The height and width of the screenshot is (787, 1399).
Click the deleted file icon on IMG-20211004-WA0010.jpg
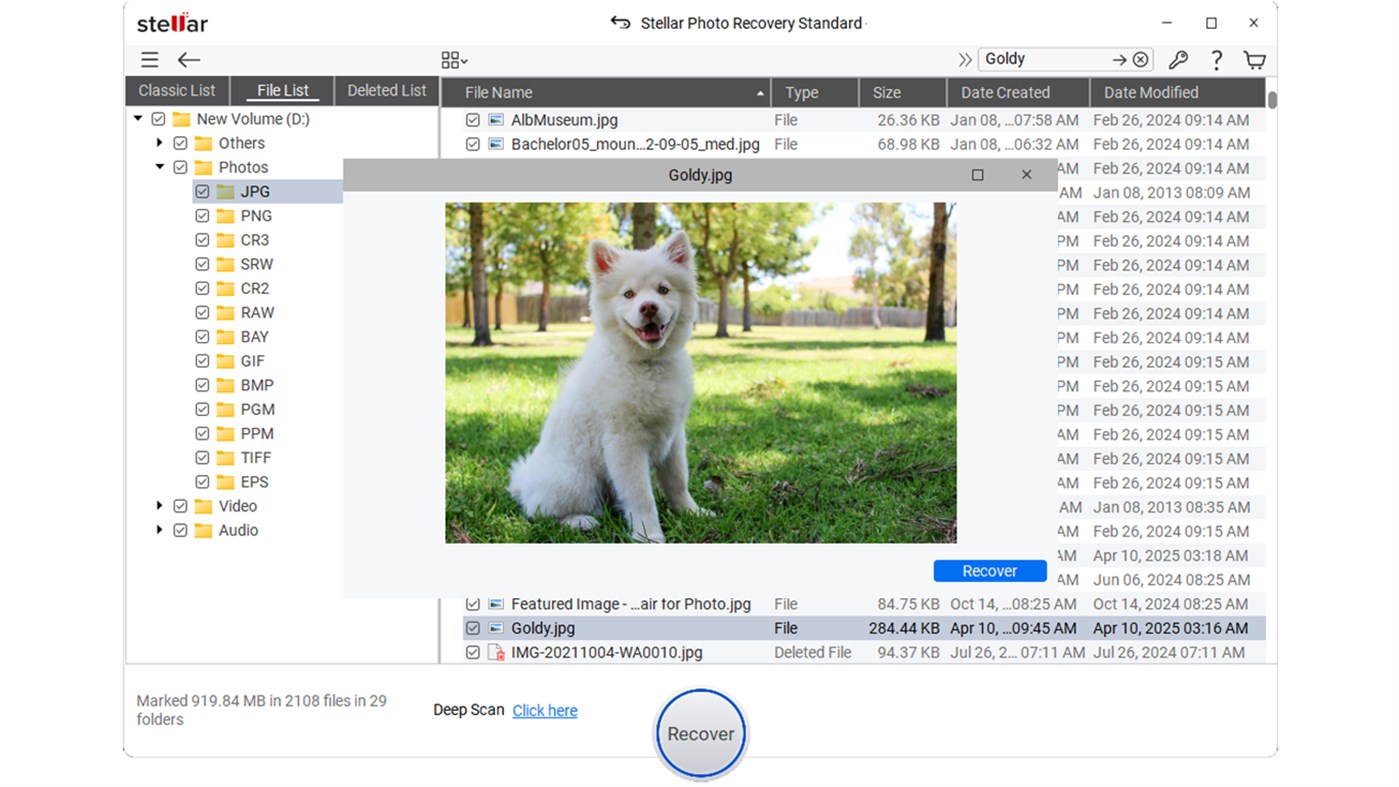[x=495, y=652]
